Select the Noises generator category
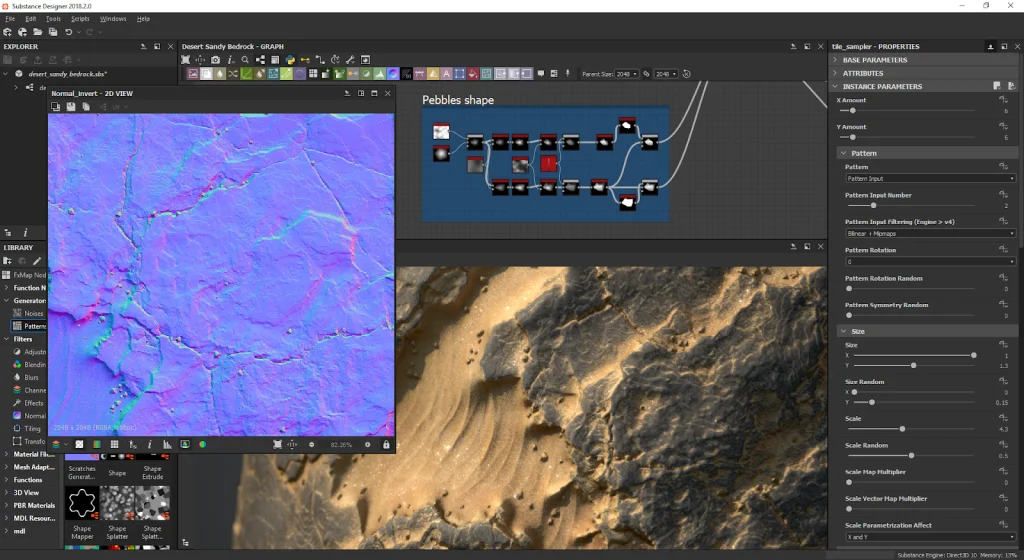This screenshot has width=1024, height=560. pos(33,313)
